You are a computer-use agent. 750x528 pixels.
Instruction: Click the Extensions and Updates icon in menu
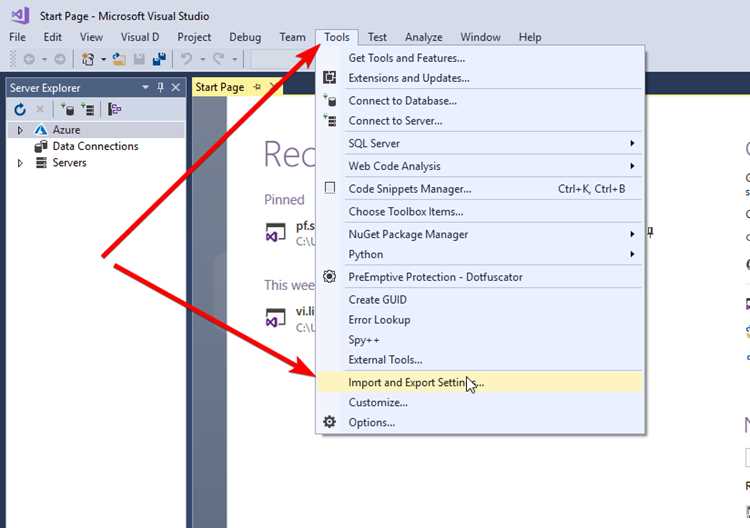[330, 77]
